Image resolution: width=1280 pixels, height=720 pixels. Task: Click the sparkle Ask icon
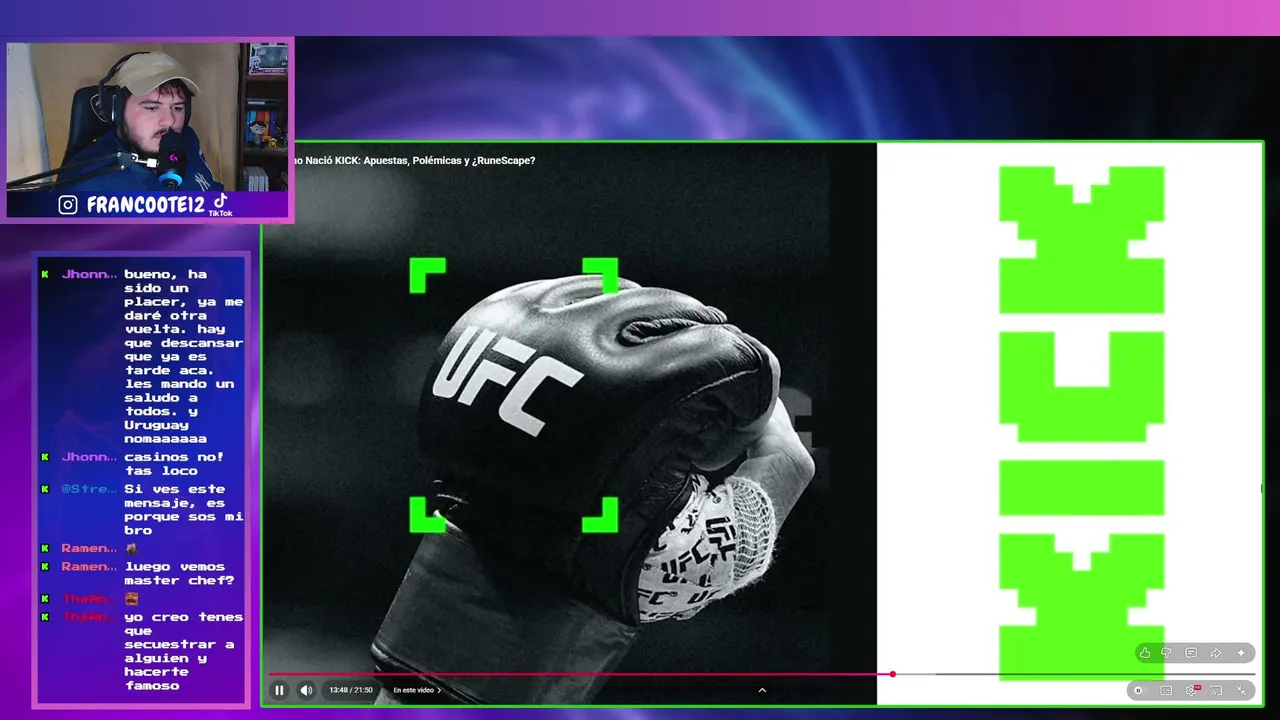click(1241, 653)
